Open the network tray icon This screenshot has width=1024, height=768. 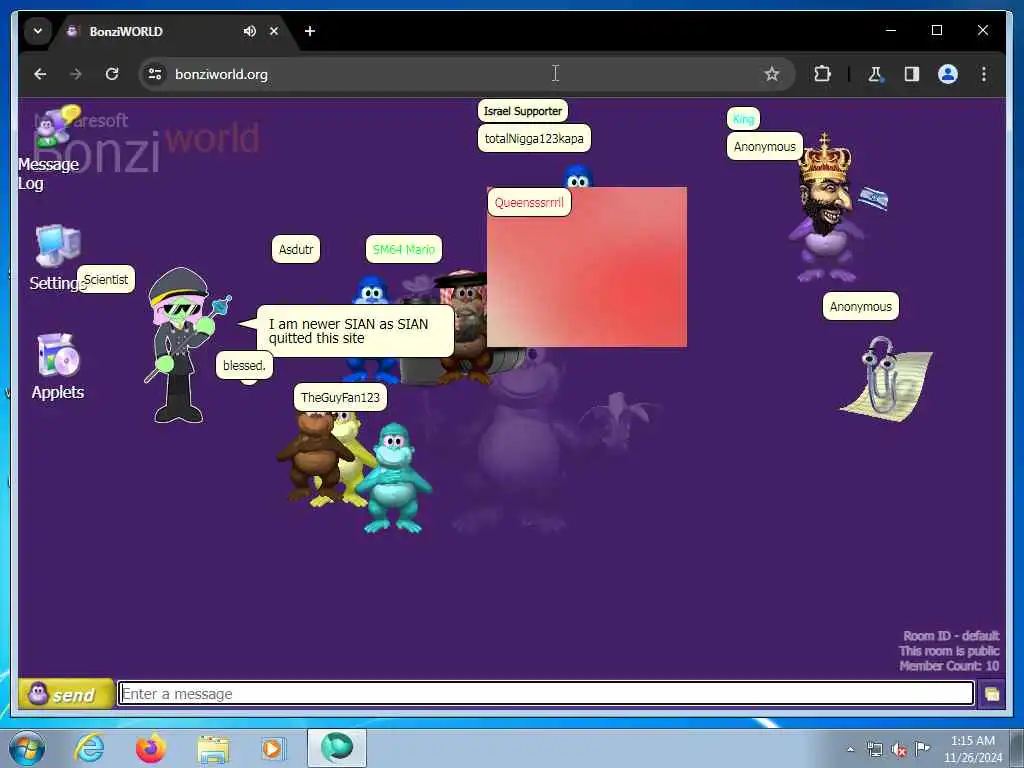[x=874, y=749]
